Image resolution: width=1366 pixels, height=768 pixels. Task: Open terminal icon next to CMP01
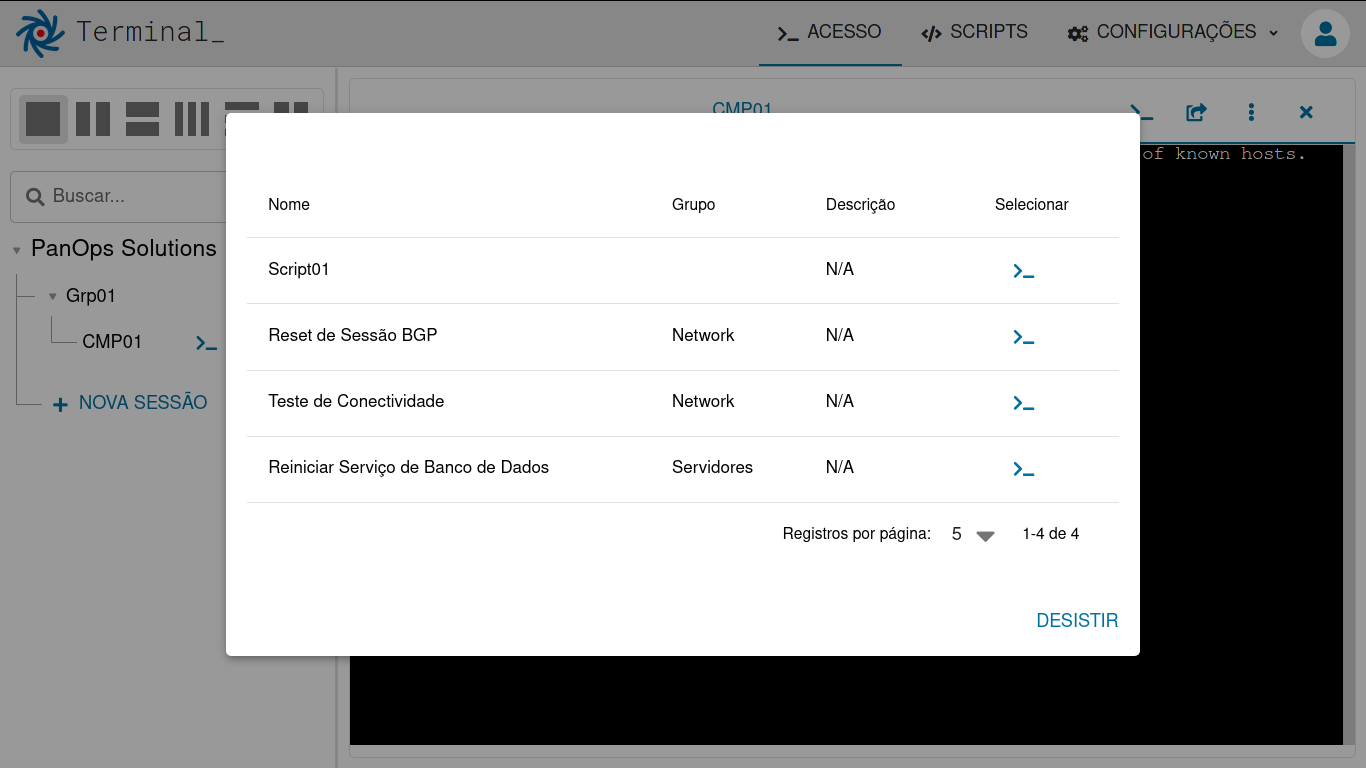point(206,343)
